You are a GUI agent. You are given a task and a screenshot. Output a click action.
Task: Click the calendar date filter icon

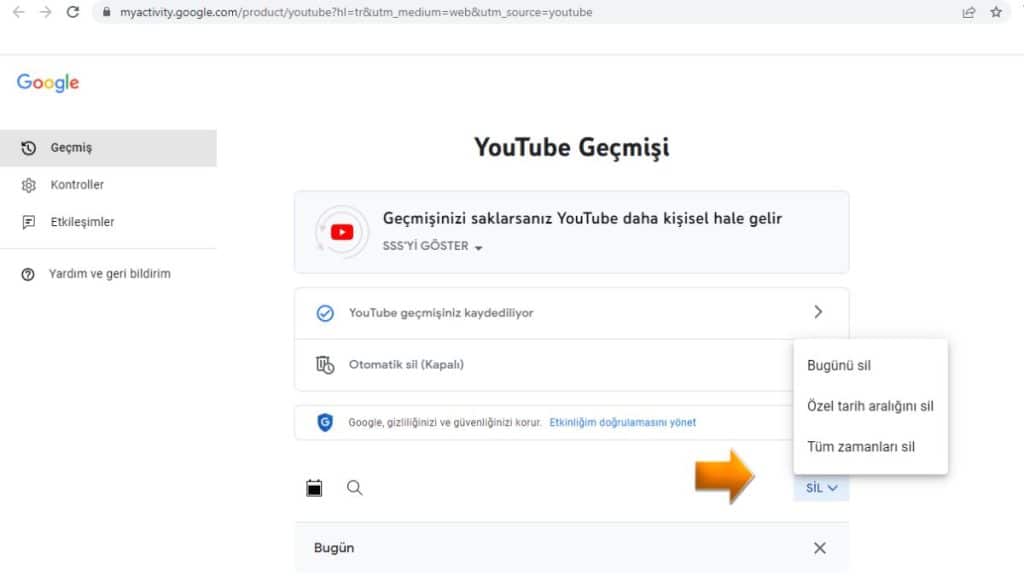pos(314,488)
